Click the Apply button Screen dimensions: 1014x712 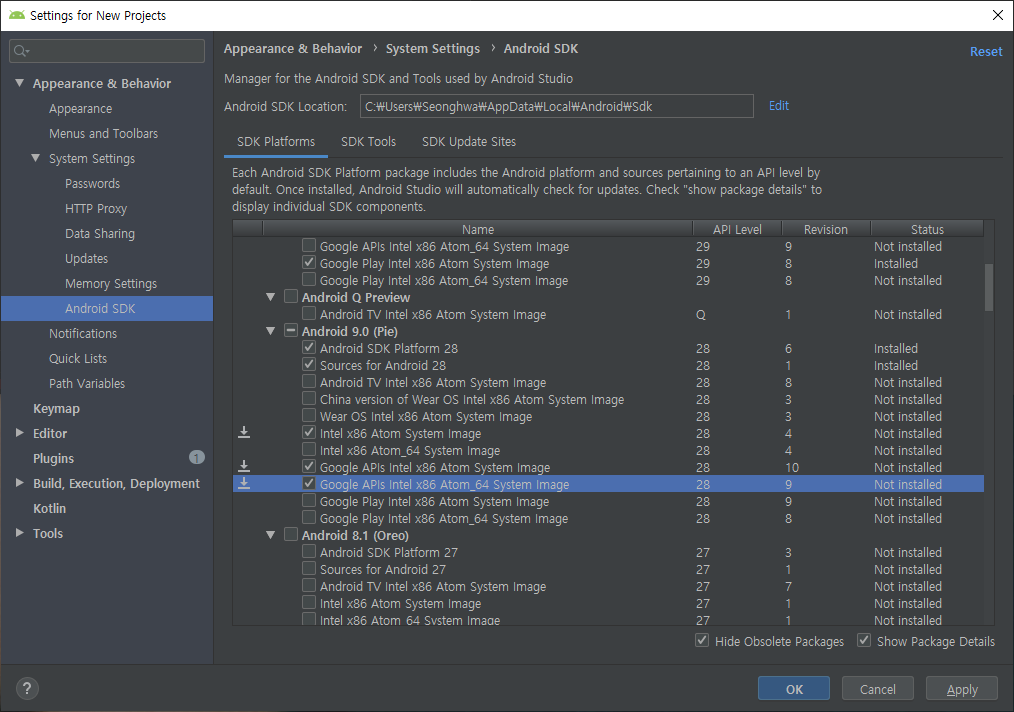click(962, 689)
